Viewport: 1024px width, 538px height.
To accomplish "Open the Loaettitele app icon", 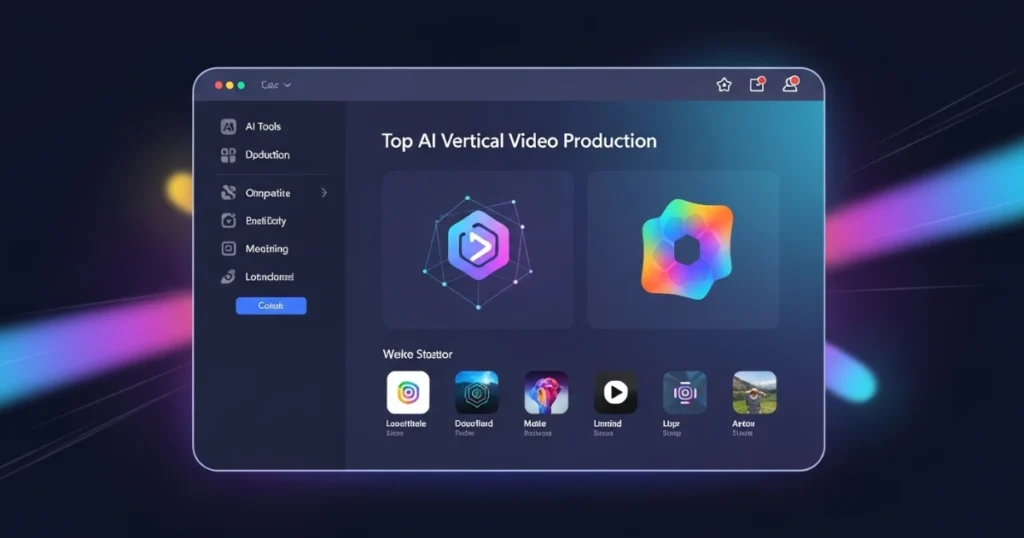I will (408, 392).
